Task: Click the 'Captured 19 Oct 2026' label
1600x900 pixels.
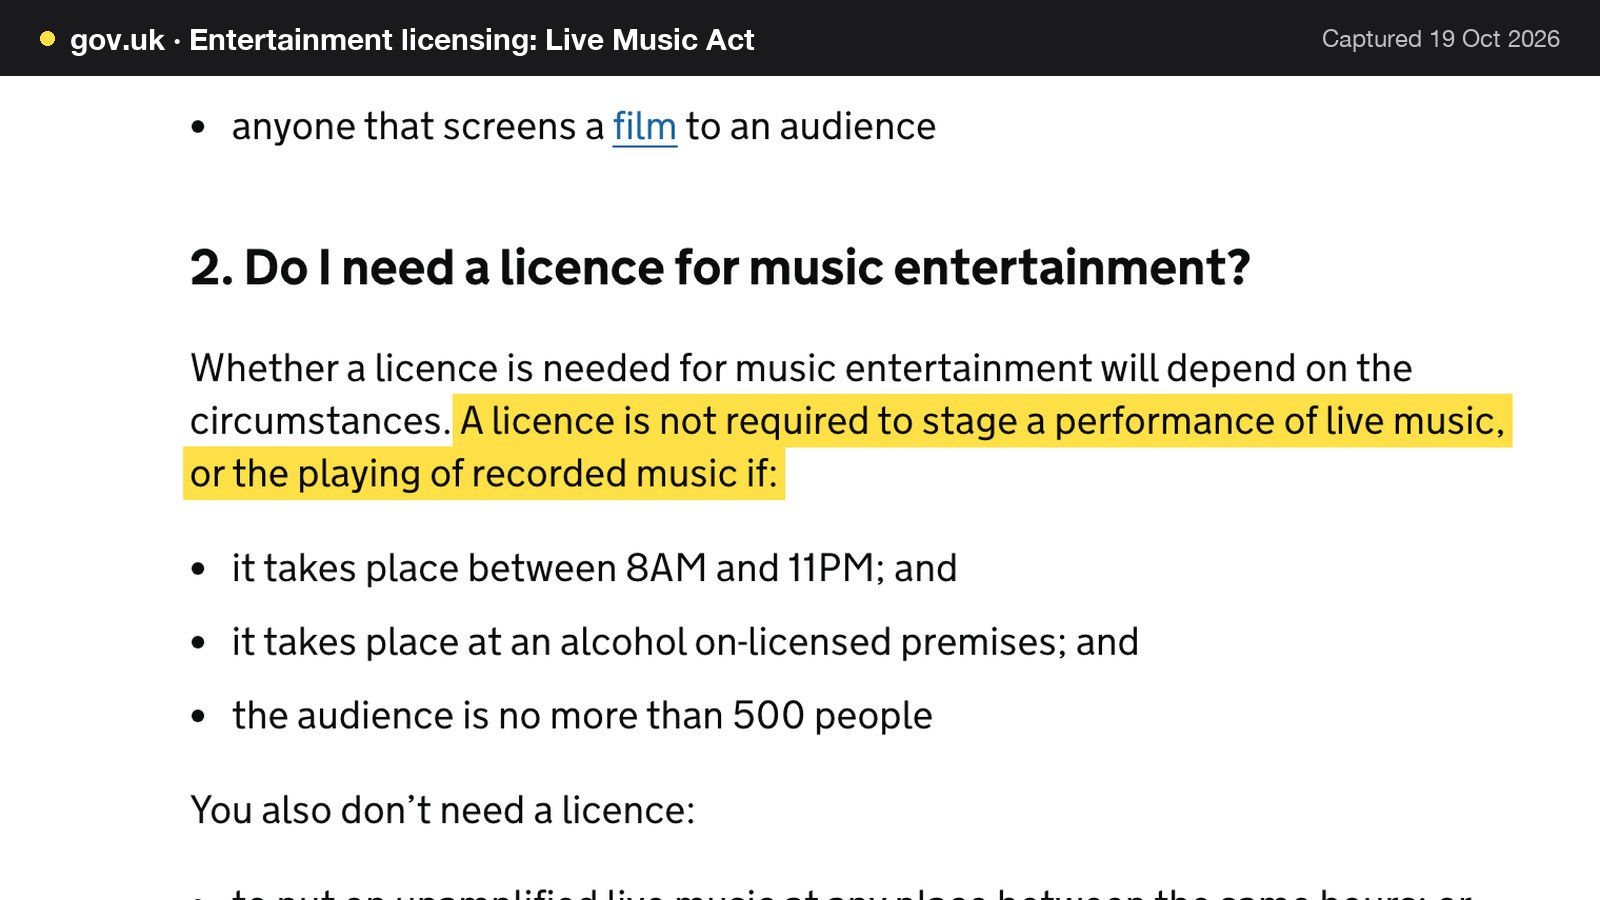Action: [1440, 39]
